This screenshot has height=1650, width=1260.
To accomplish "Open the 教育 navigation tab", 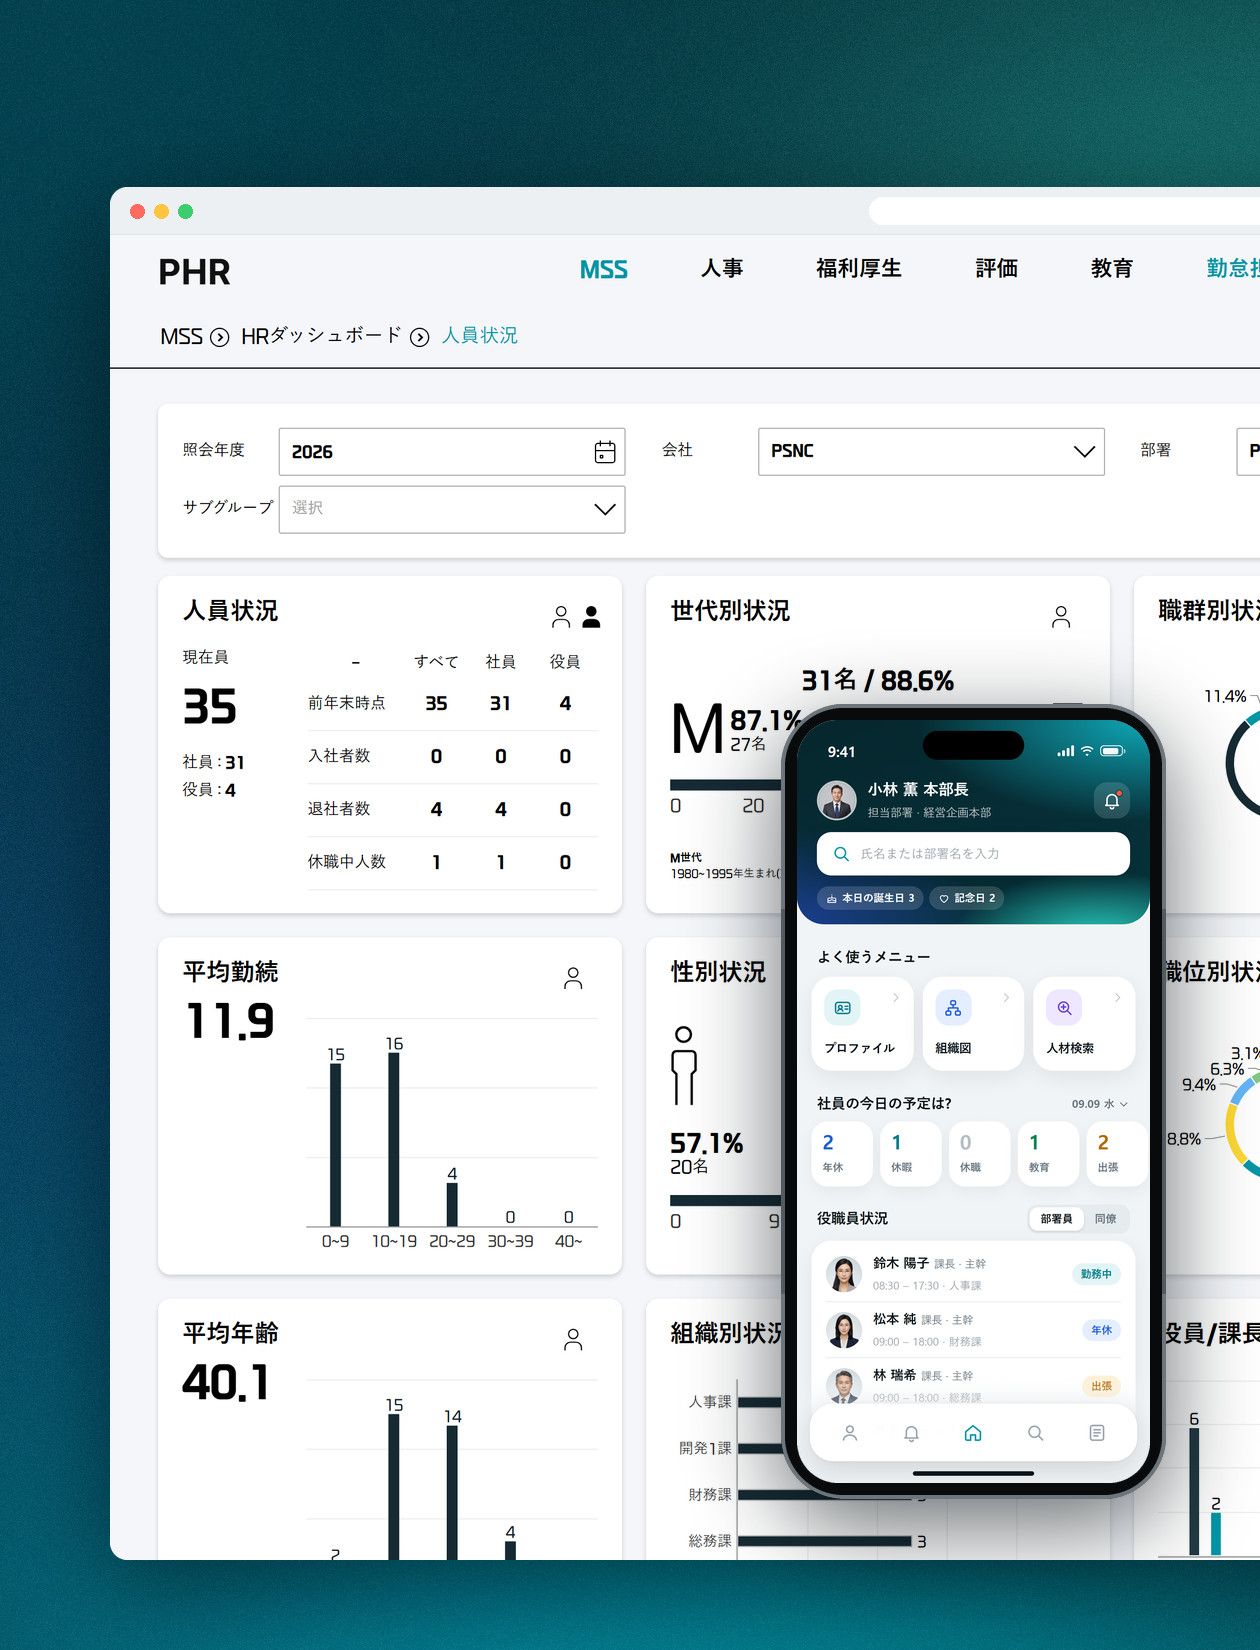I will click(x=1112, y=268).
